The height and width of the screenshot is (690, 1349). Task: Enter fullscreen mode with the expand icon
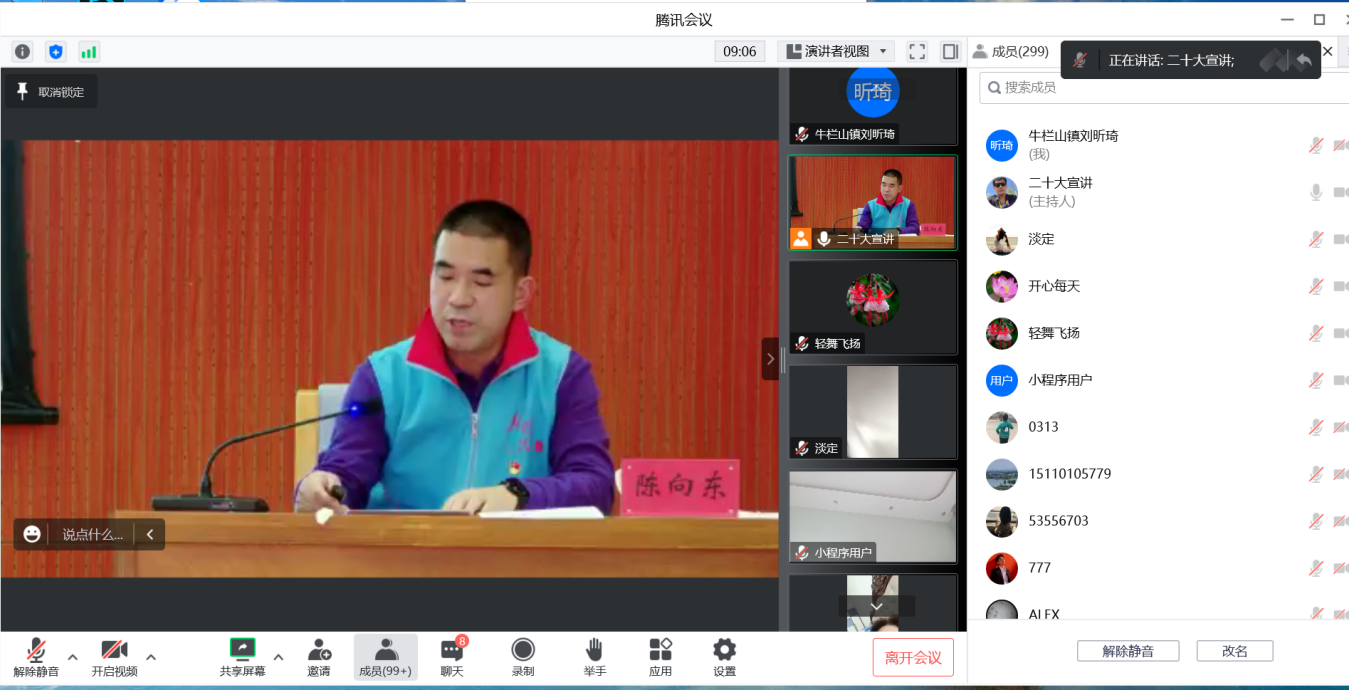916,51
